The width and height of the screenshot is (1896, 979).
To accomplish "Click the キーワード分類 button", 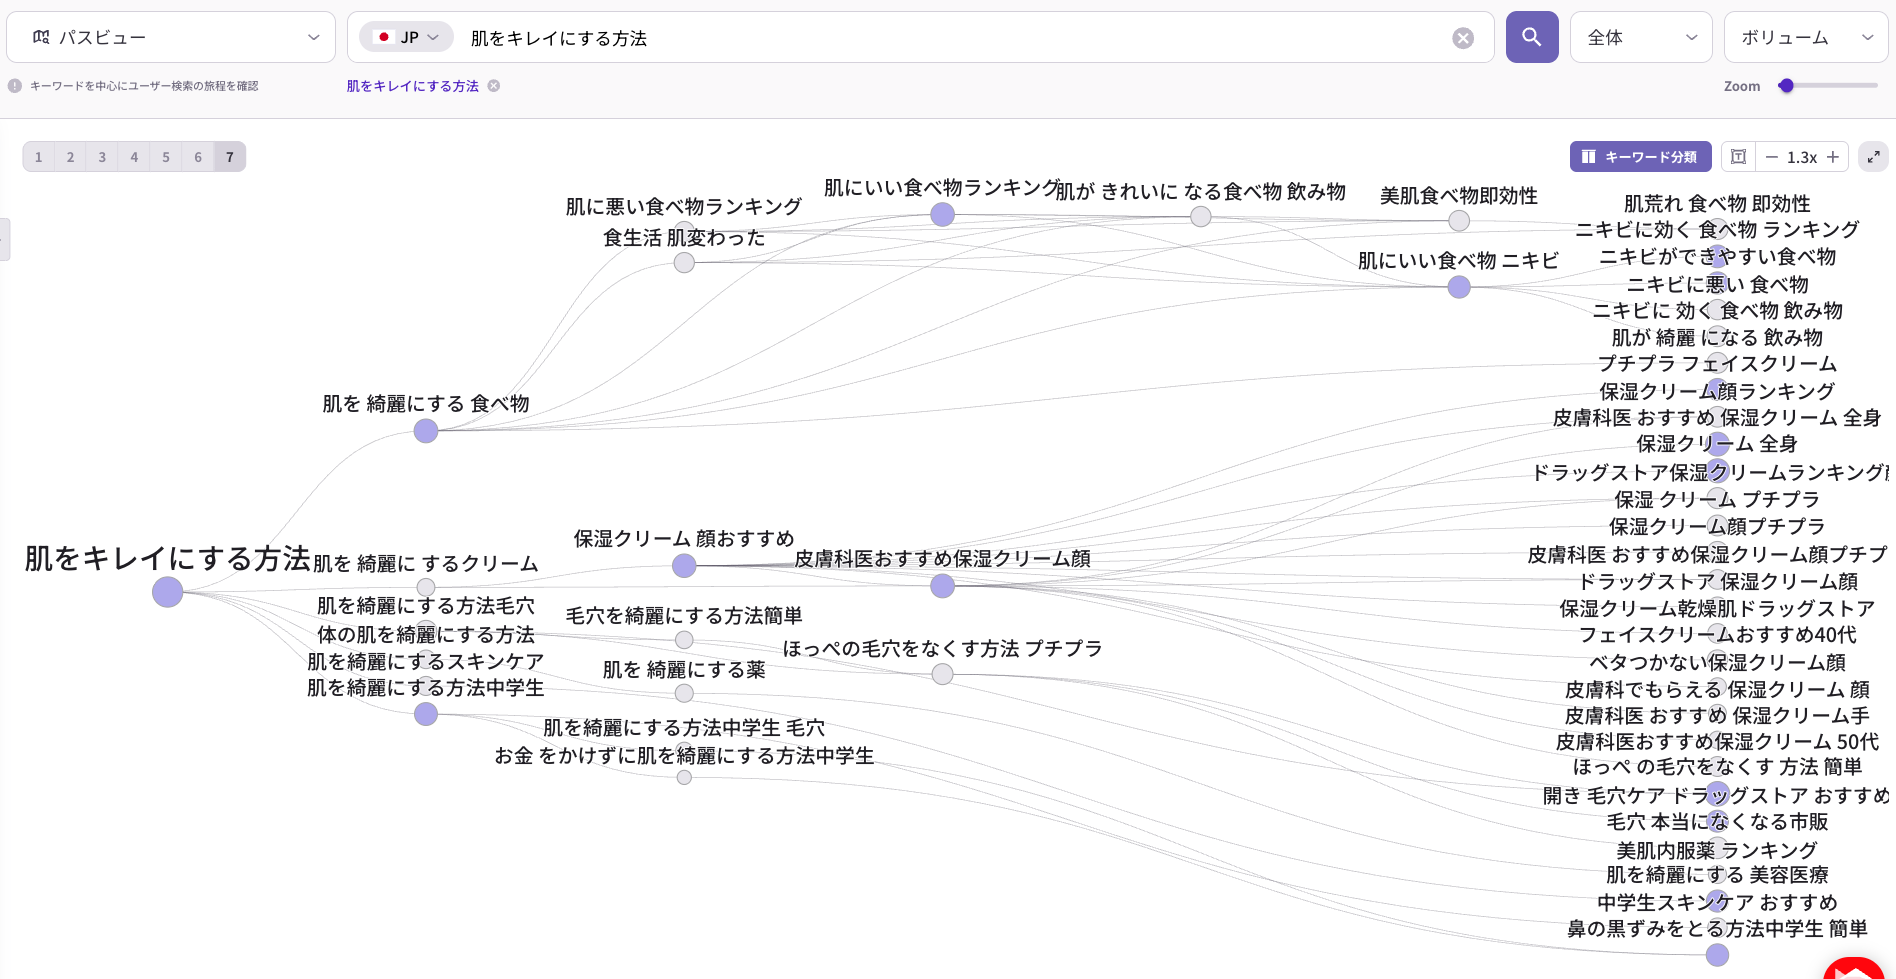I will [x=1640, y=157].
